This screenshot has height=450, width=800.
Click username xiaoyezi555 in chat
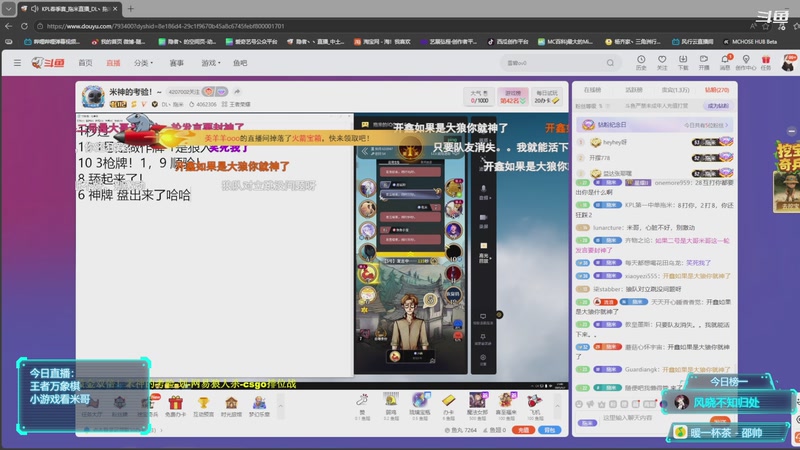642,276
